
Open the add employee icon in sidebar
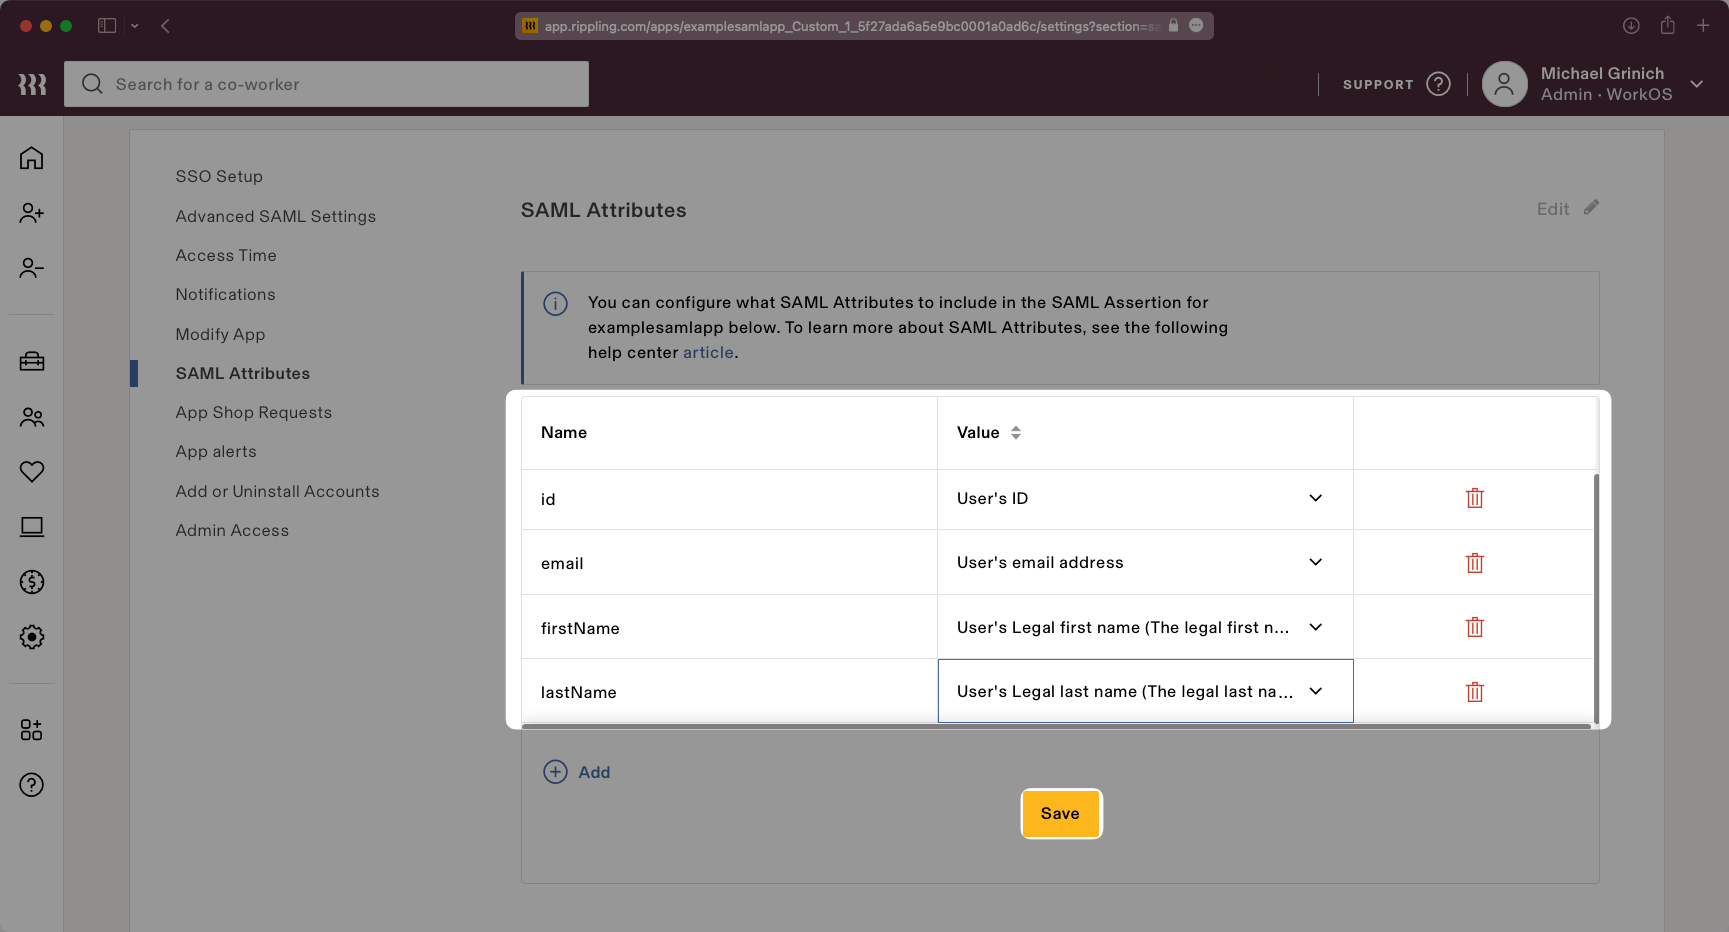[x=32, y=213]
